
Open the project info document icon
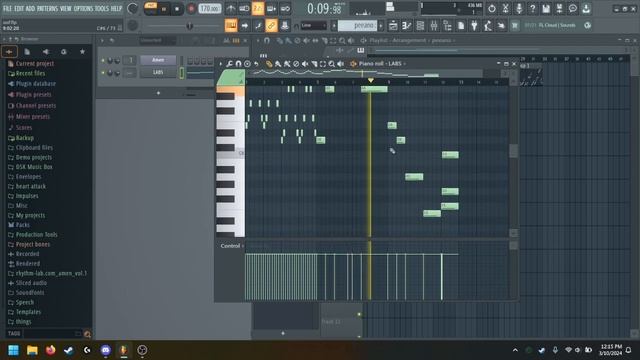pyautogui.click(x=461, y=25)
